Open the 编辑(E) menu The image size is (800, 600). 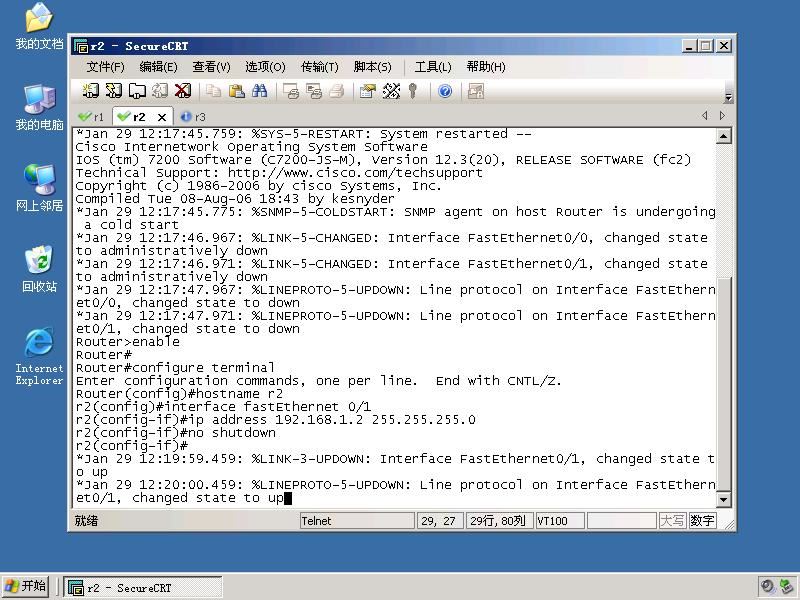158,67
